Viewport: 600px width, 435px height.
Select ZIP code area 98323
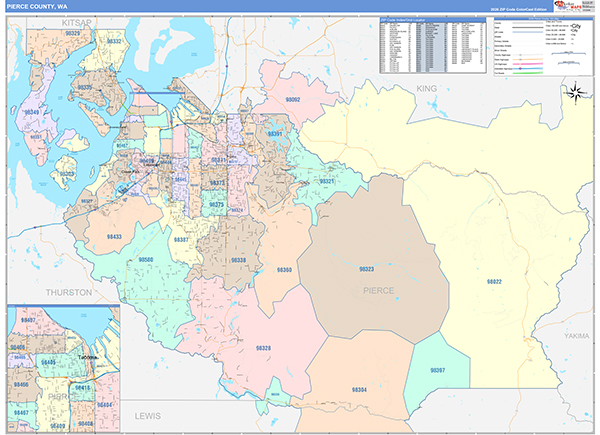click(366, 269)
